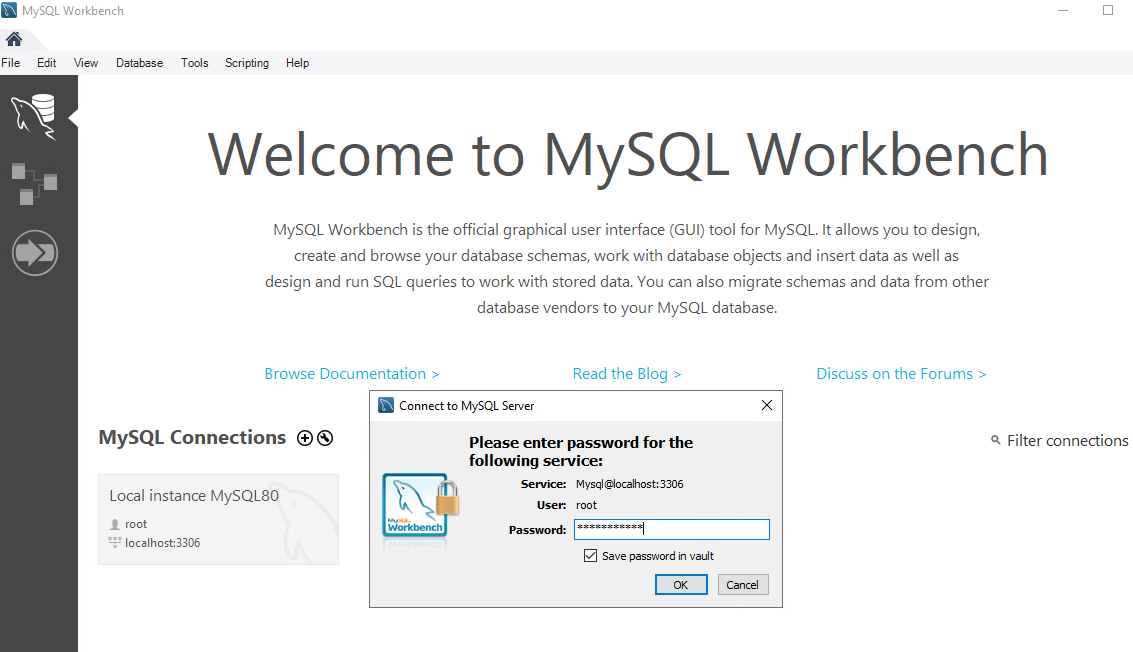1133x652 pixels.
Task: Open manage connections wrench icon
Action: pos(325,438)
